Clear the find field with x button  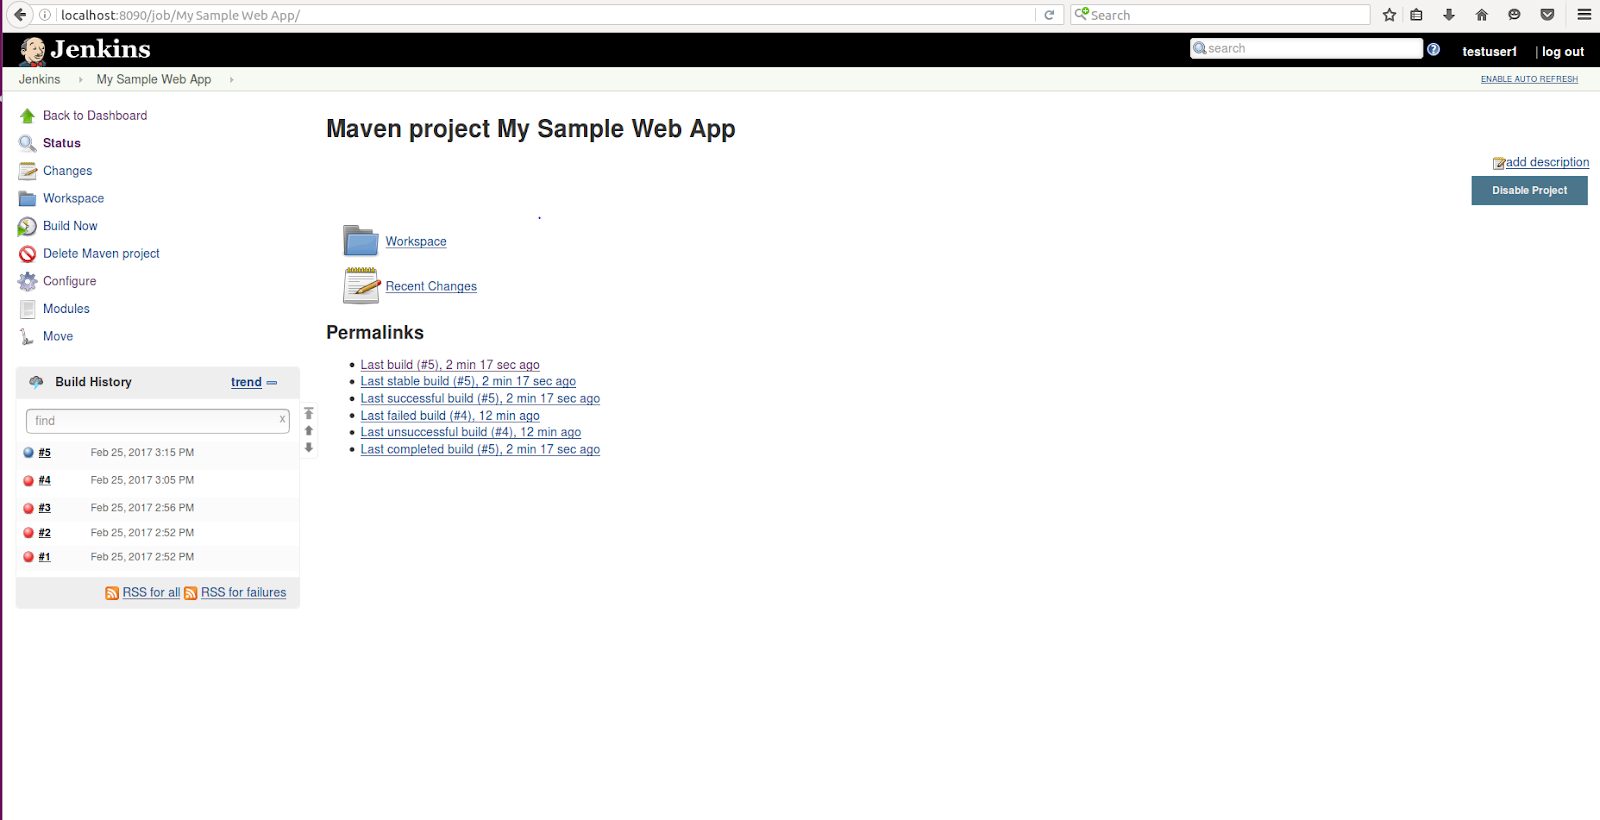click(282, 420)
